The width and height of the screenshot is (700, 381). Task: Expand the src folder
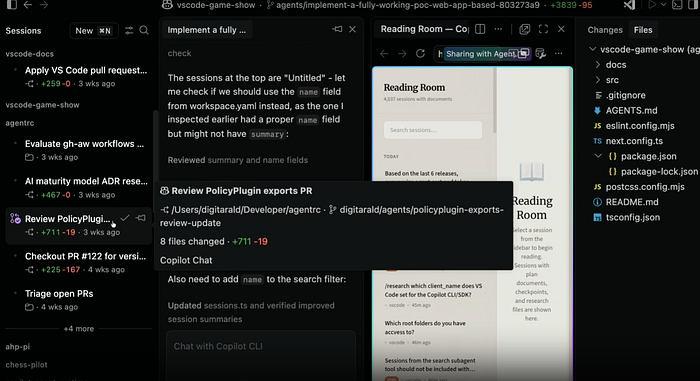pyautogui.click(x=598, y=80)
